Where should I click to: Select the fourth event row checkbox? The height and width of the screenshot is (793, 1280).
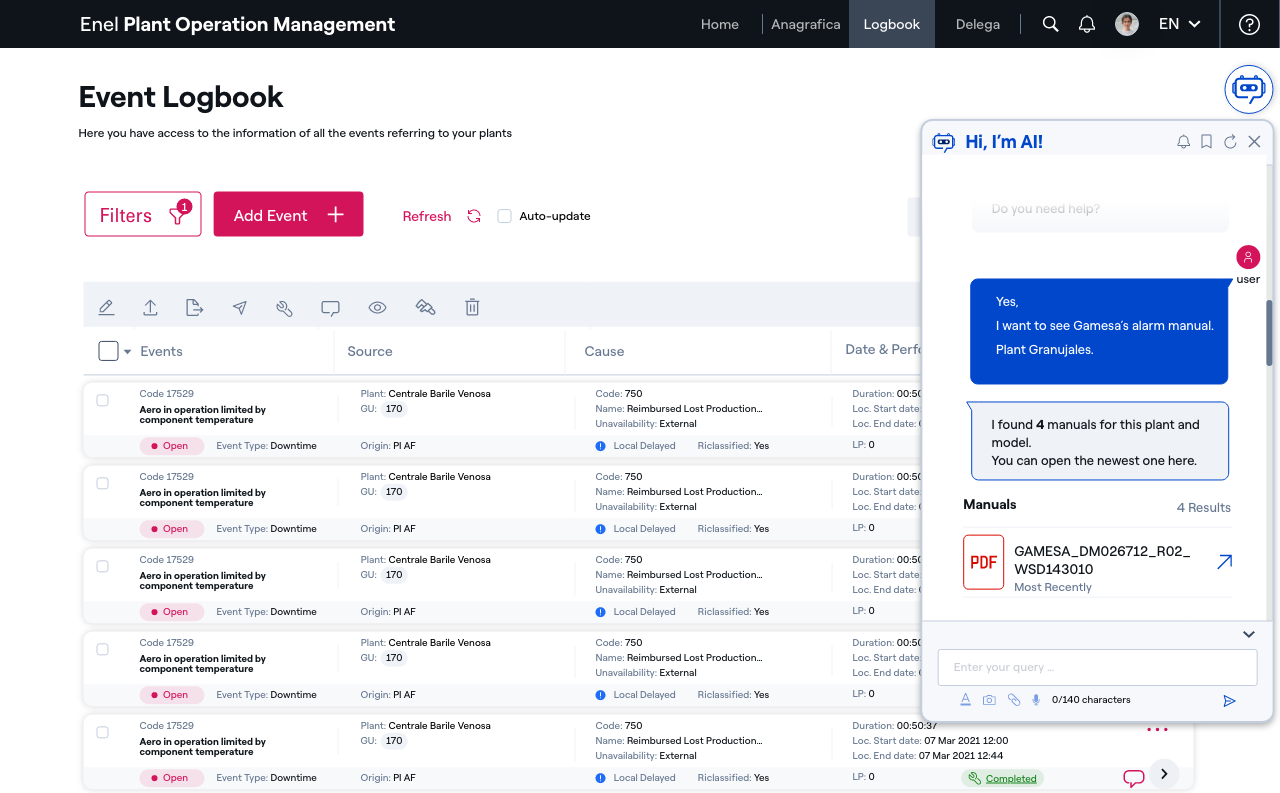pos(102,649)
